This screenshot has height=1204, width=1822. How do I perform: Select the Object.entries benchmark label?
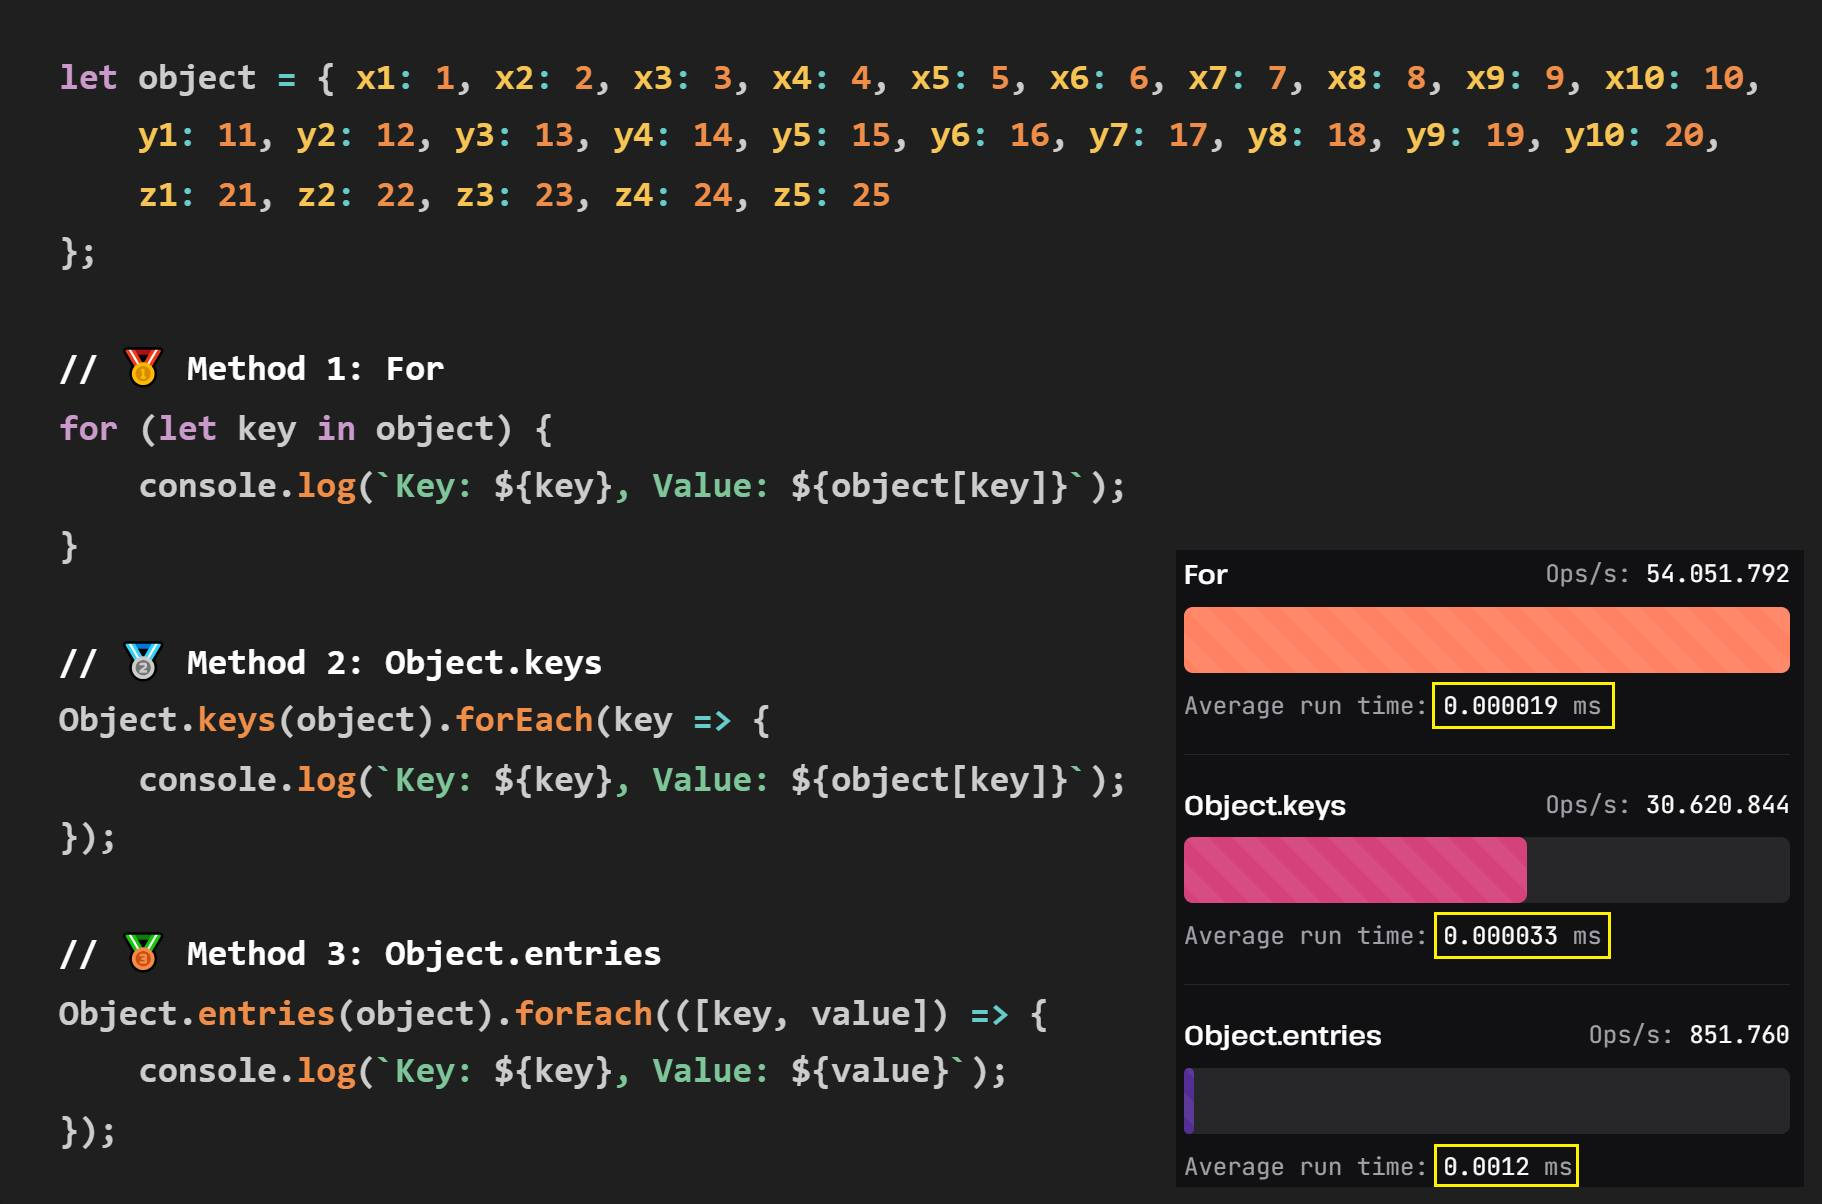coord(1281,1036)
